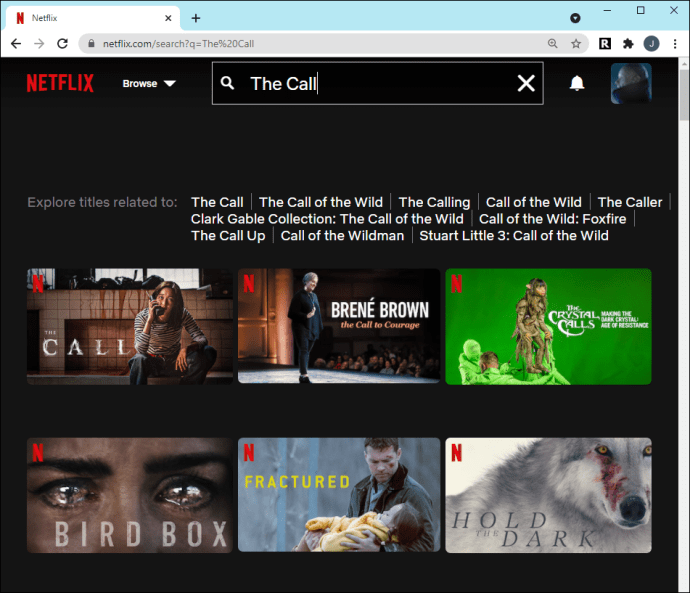Image resolution: width=690 pixels, height=593 pixels.
Task: Minimize the Chrome window
Action: [607, 10]
